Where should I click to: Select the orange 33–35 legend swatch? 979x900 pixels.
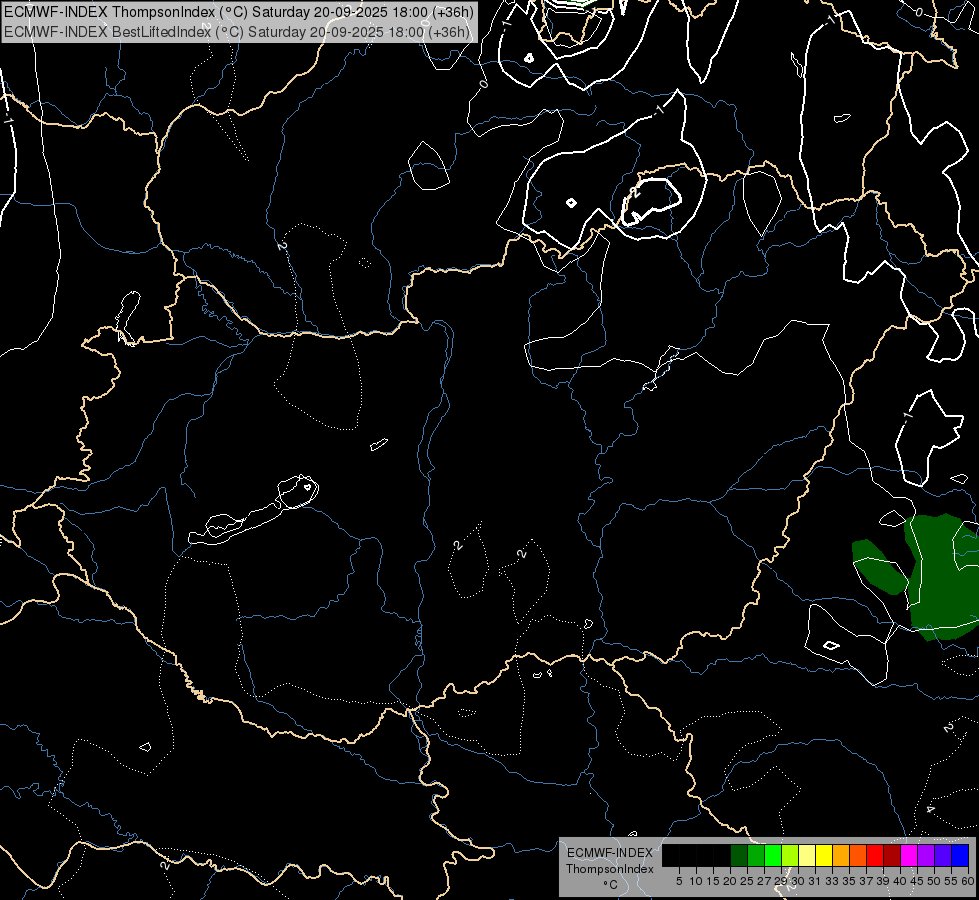tap(841, 855)
